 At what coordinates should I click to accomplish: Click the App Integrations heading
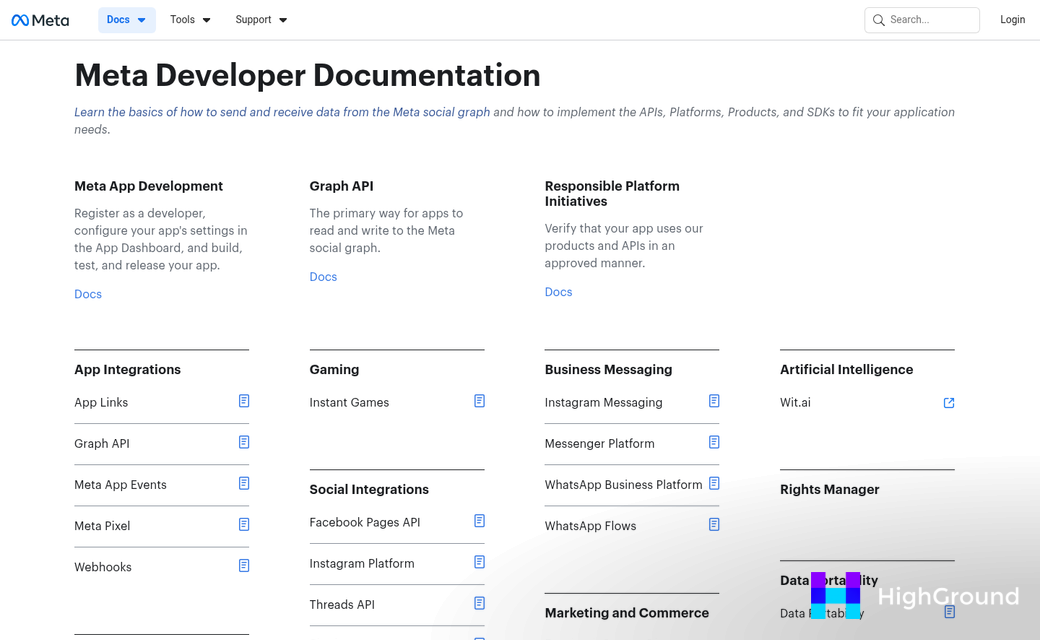pos(127,369)
